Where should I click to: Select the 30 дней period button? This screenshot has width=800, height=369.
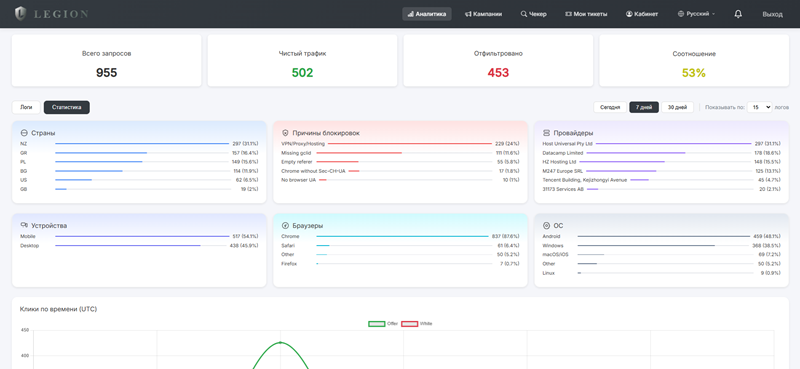677,107
